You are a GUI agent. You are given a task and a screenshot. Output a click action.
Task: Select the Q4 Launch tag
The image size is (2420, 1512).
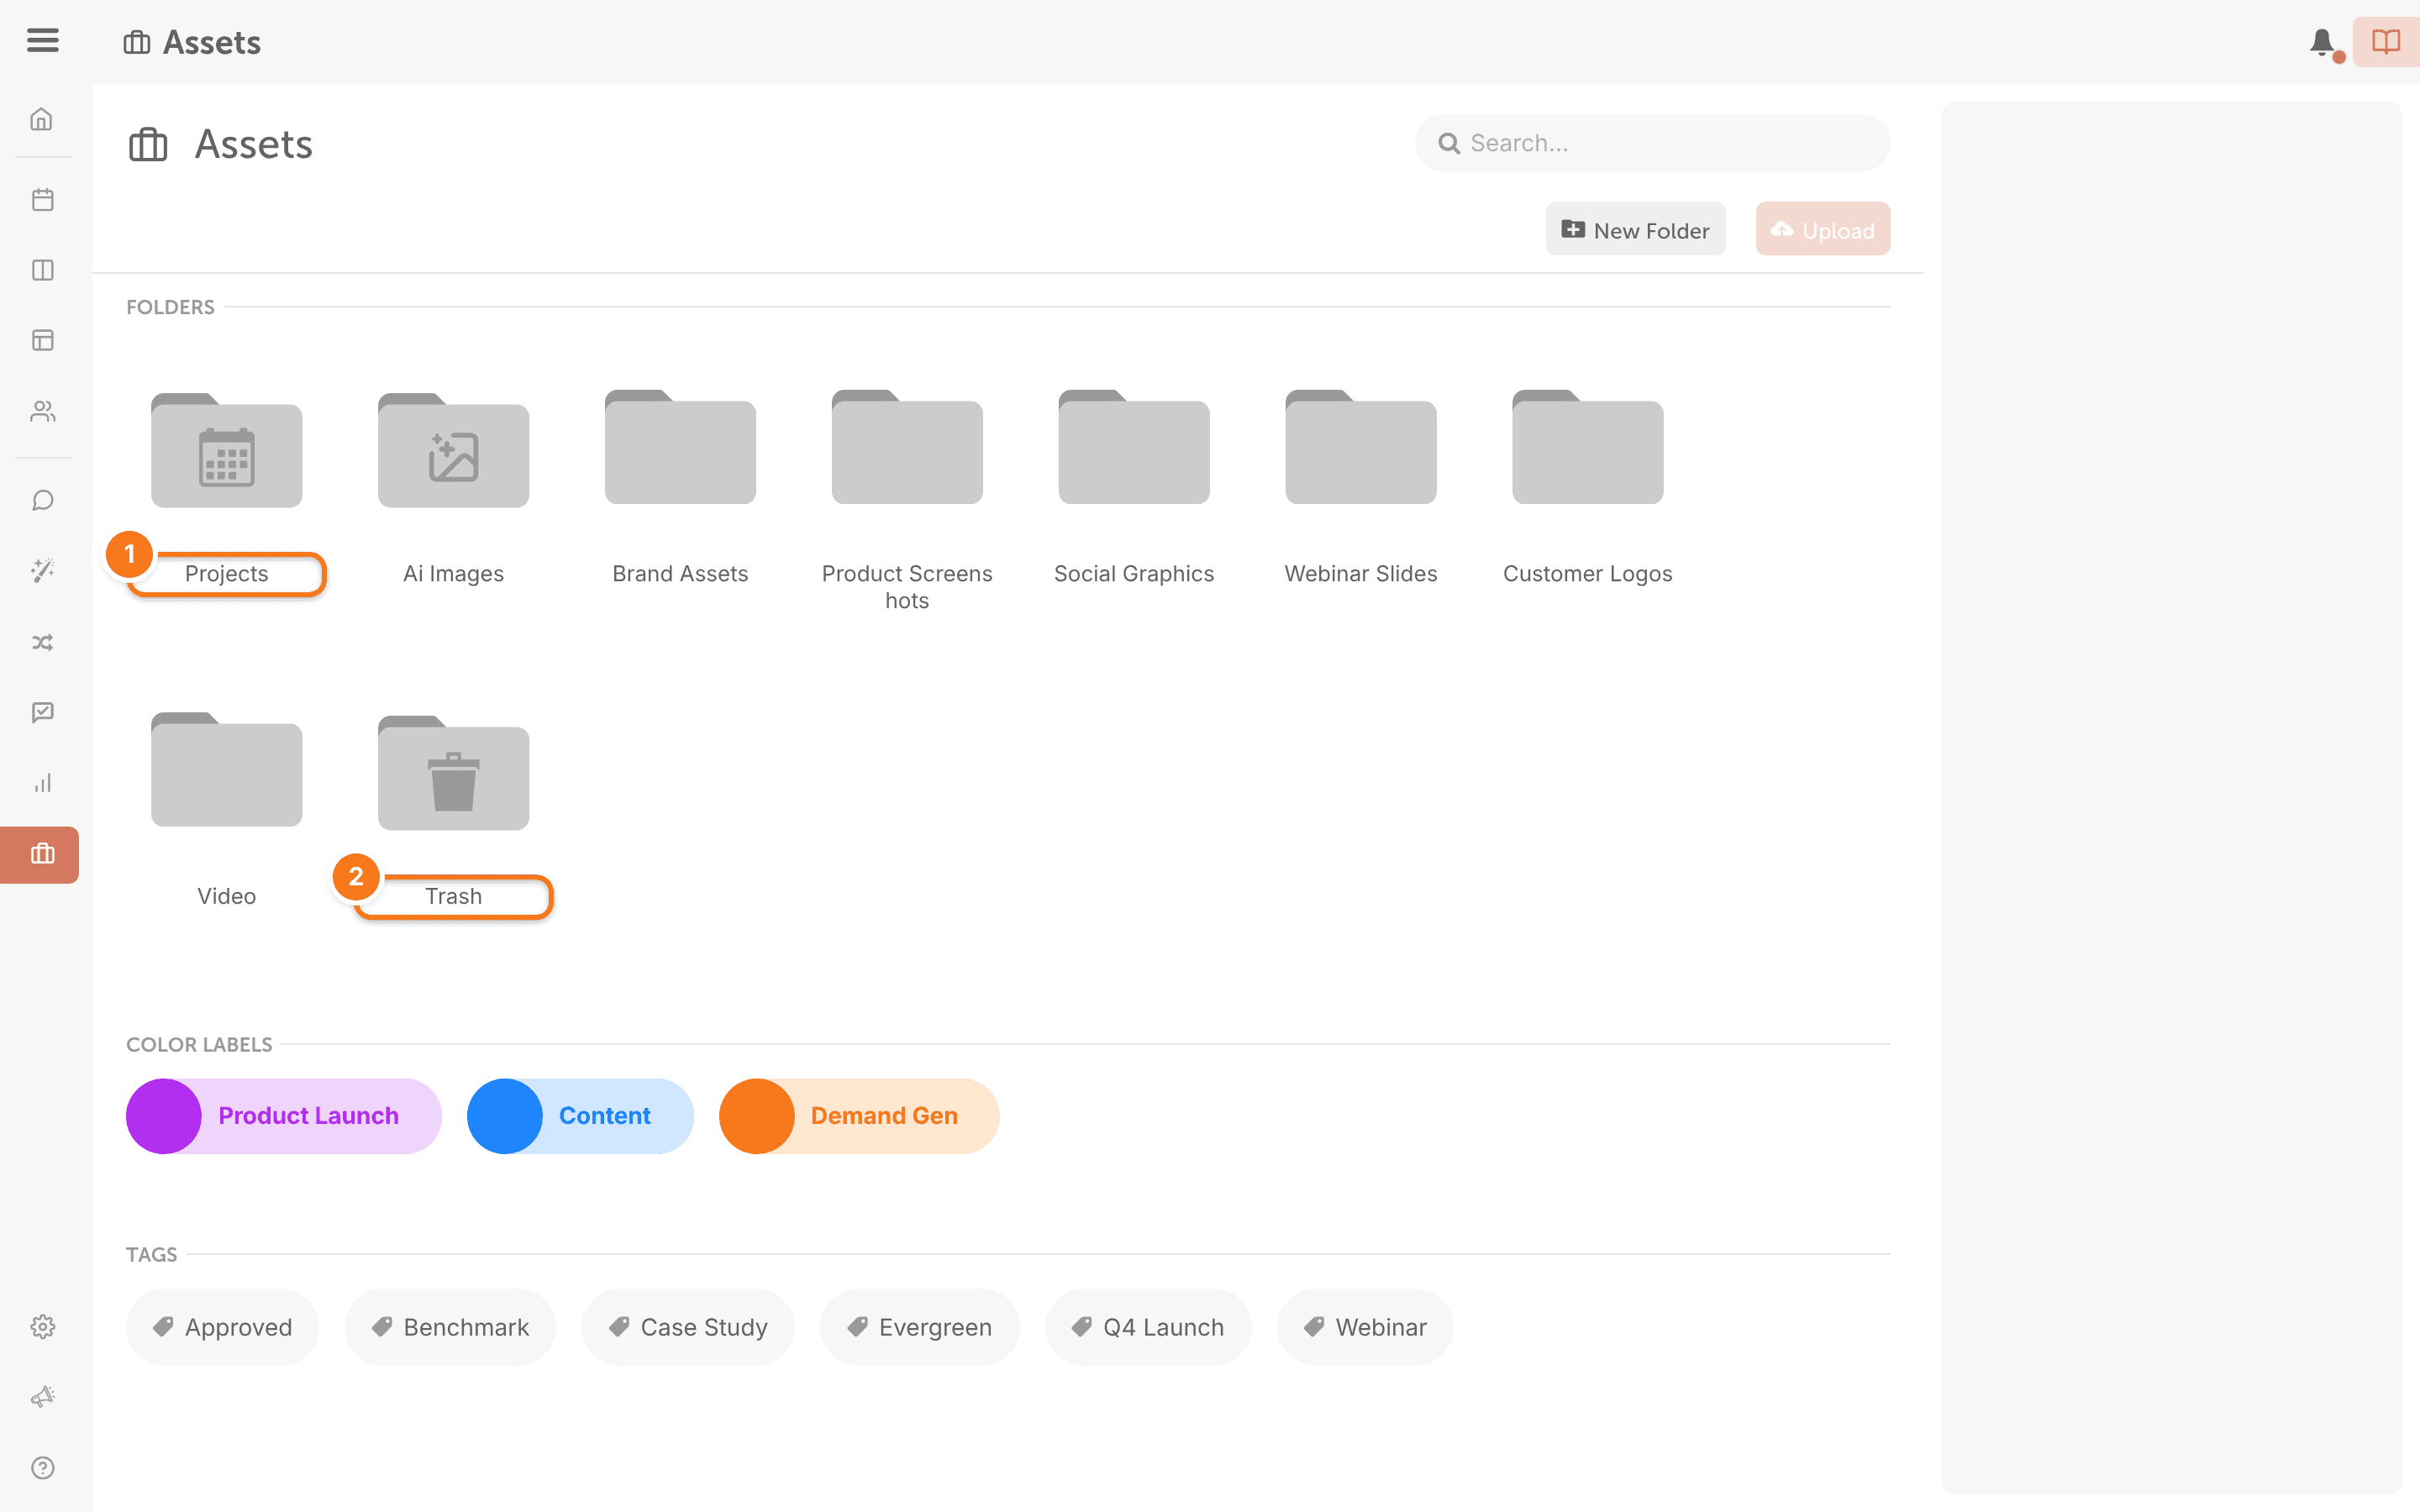[x=1148, y=1327]
